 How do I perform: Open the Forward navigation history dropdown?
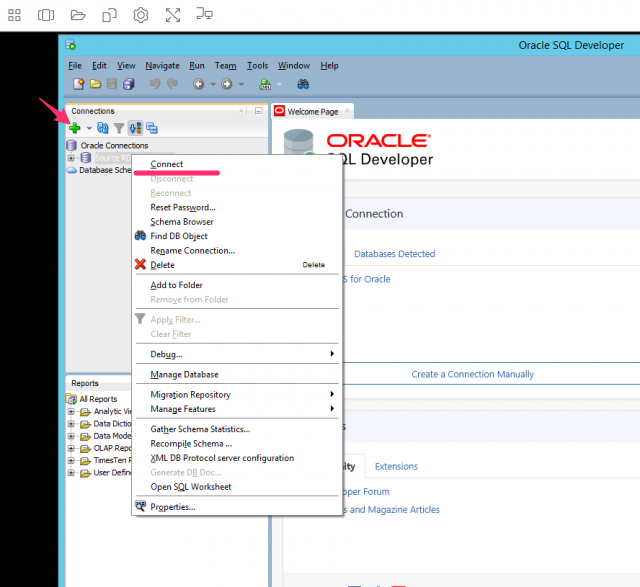(241, 84)
